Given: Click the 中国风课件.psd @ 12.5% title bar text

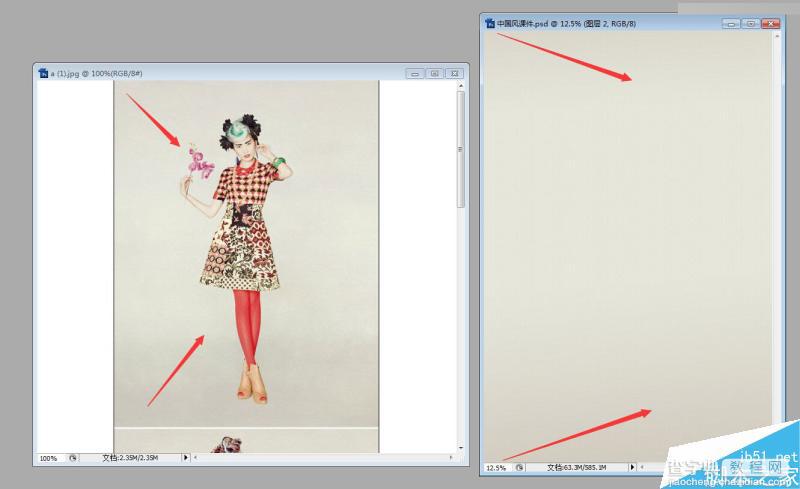Looking at the screenshot, I should pos(566,23).
